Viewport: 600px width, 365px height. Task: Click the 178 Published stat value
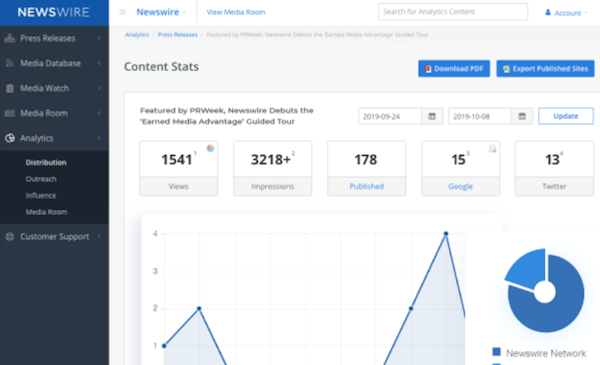pyautogui.click(x=366, y=160)
